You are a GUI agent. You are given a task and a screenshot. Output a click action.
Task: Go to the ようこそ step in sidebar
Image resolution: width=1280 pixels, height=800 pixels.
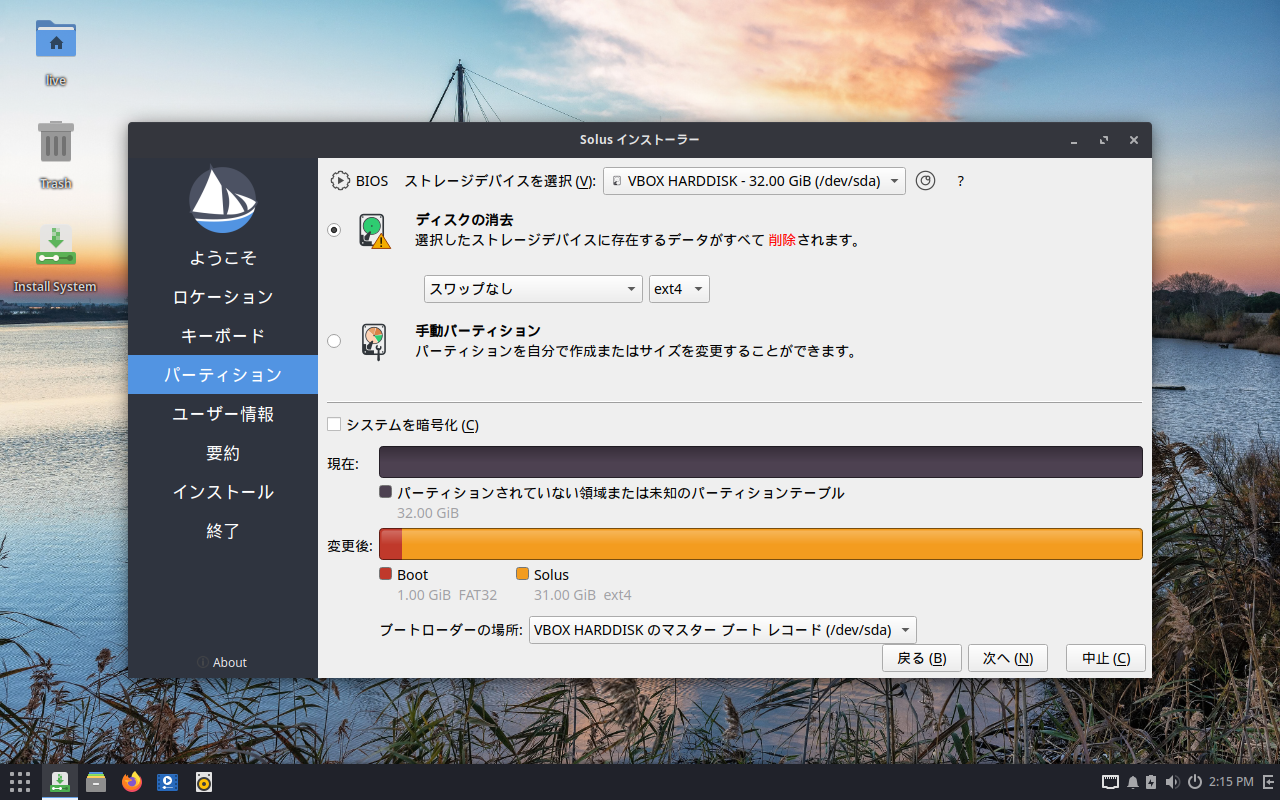click(x=223, y=258)
